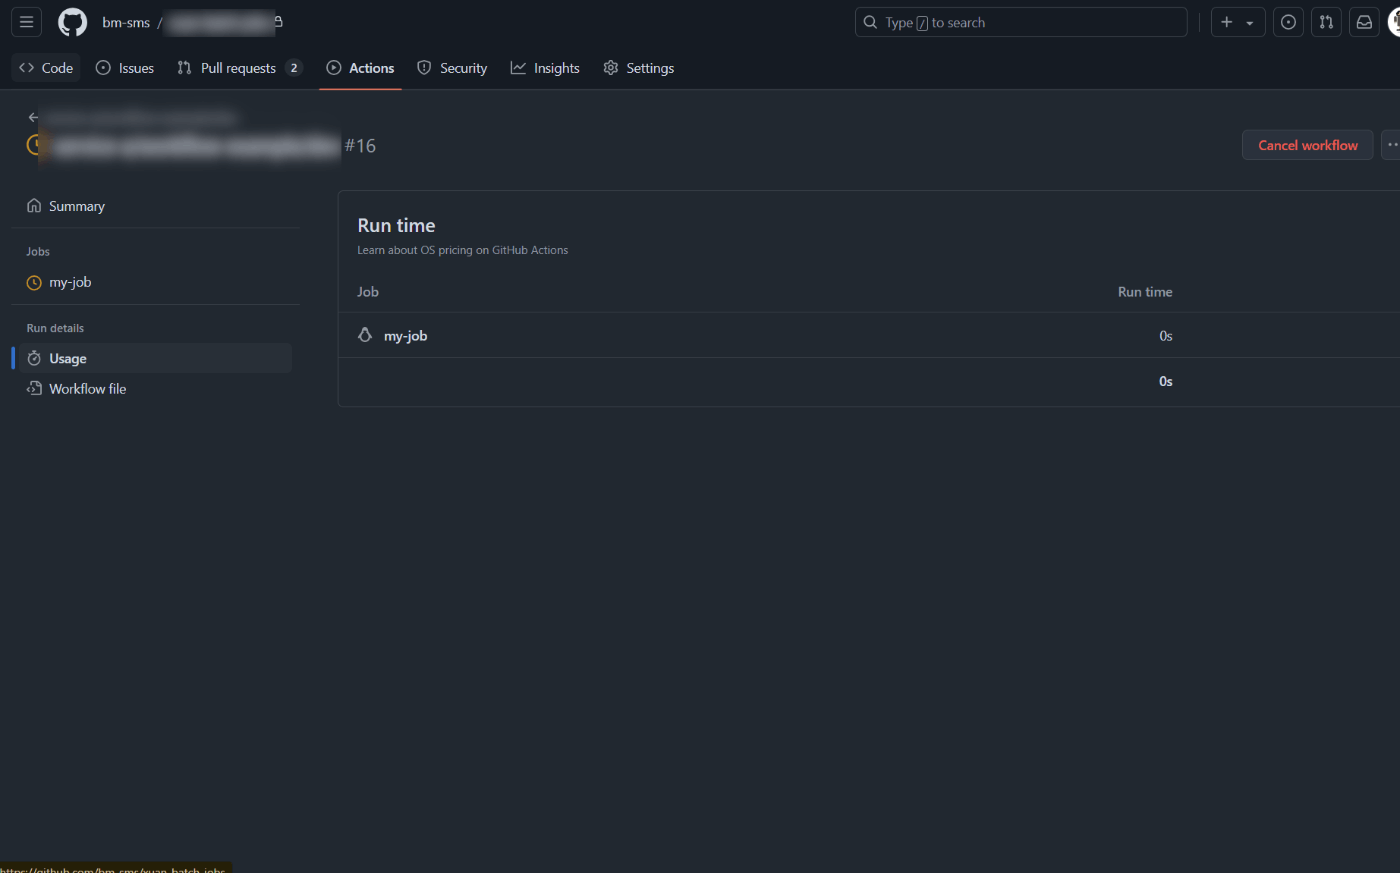Click the Cancel workflow button
This screenshot has height=873, width=1400.
pyautogui.click(x=1308, y=145)
